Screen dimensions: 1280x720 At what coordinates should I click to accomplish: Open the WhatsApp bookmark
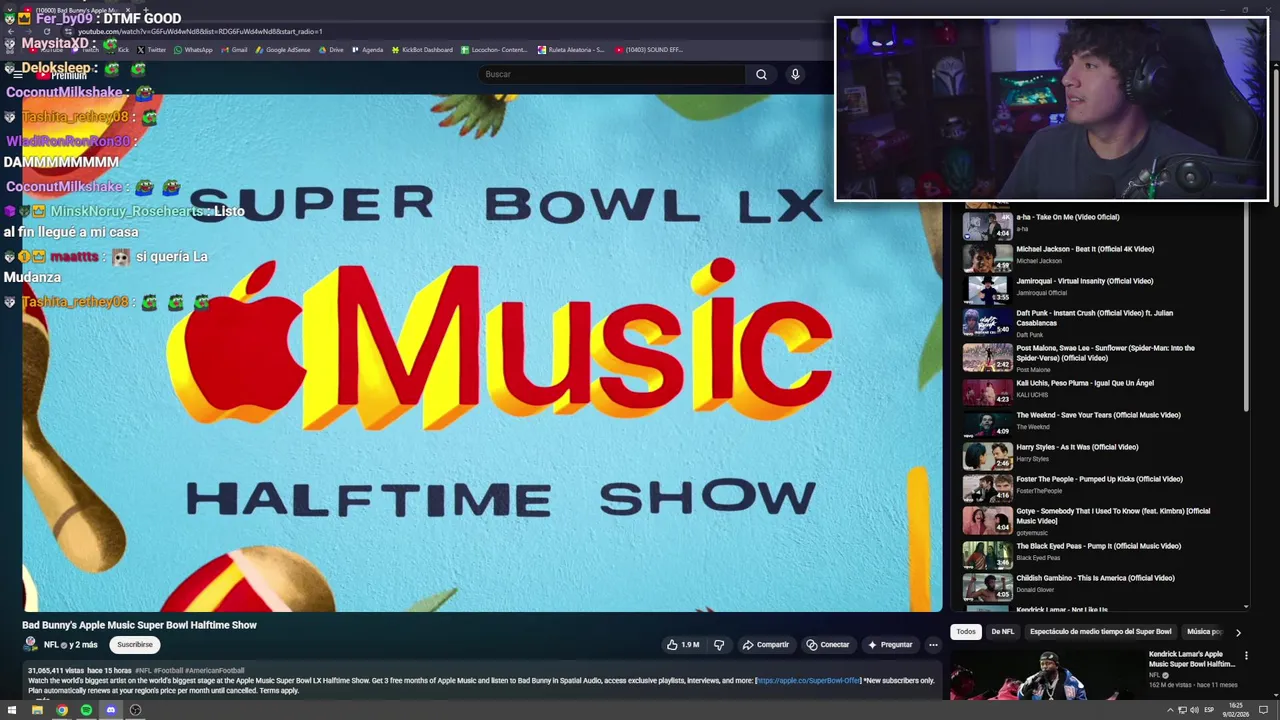point(193,49)
